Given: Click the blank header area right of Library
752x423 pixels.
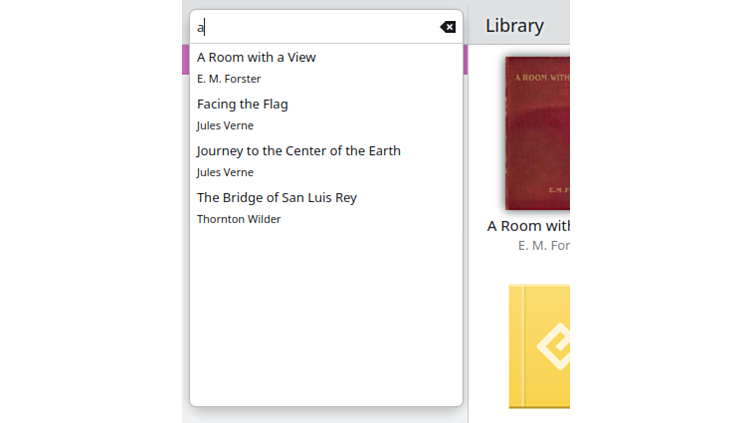Looking at the screenshot, I should (558, 26).
